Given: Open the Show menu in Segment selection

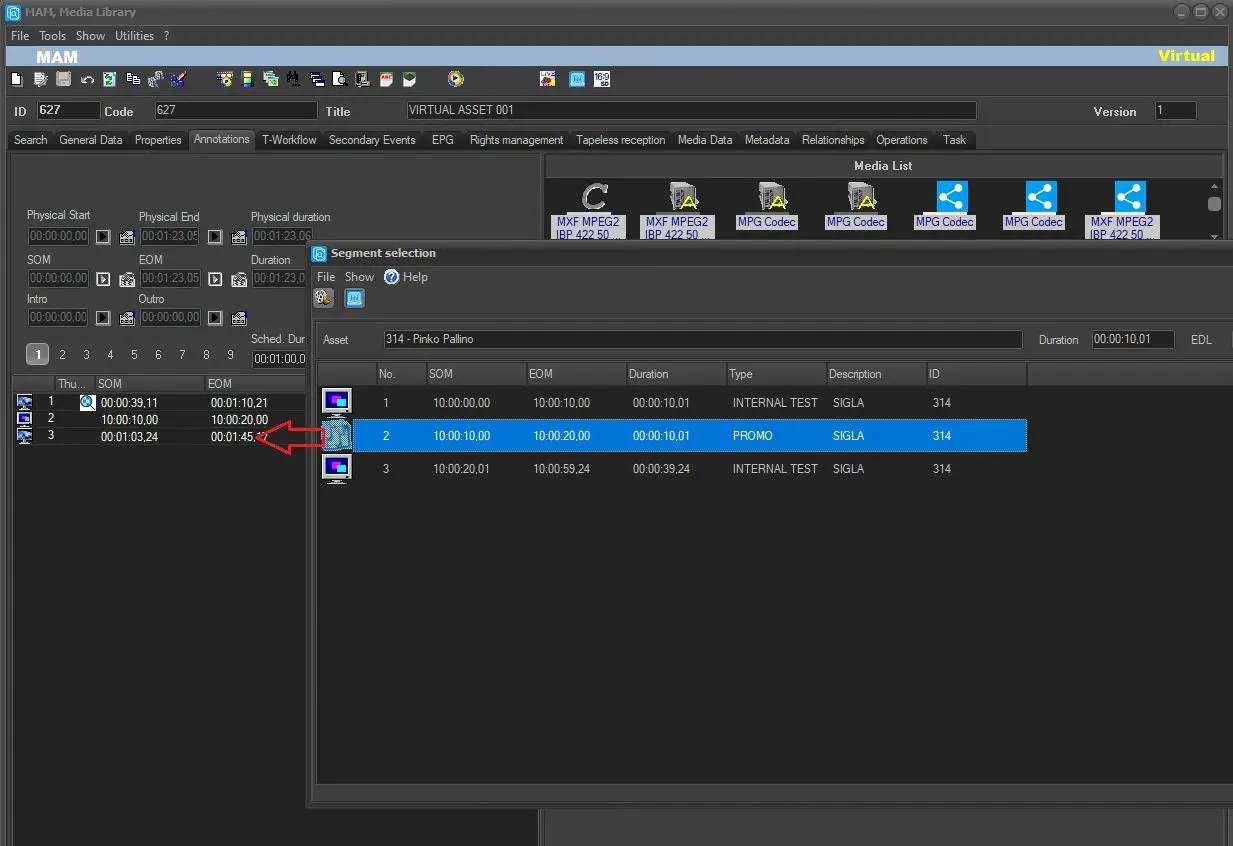Looking at the screenshot, I should click(x=359, y=277).
